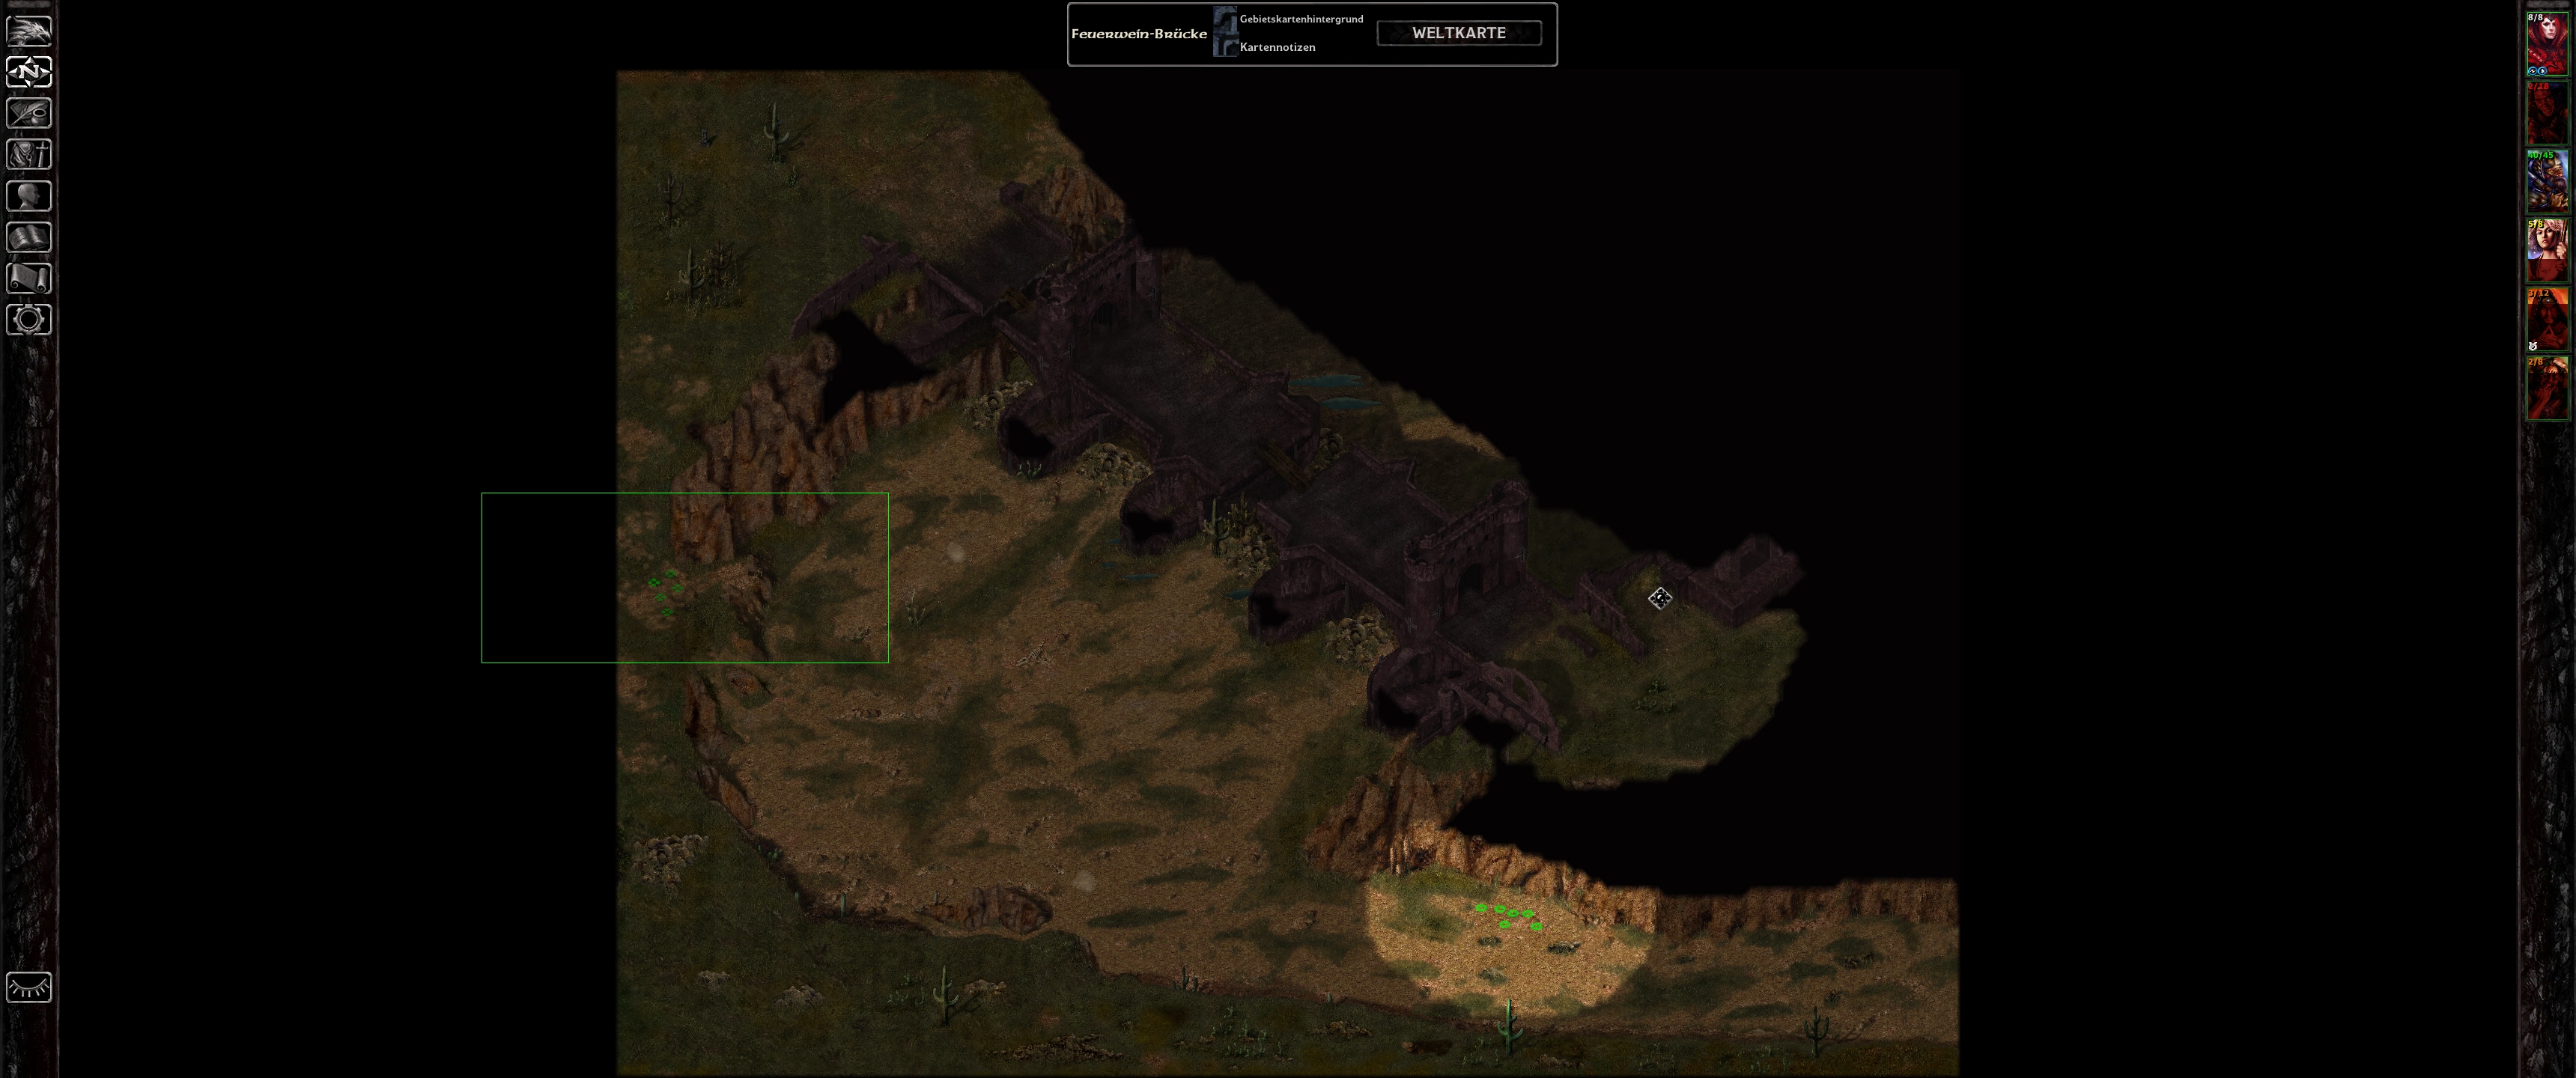
Task: Open the mage spellbook icon
Action: pos(29,237)
